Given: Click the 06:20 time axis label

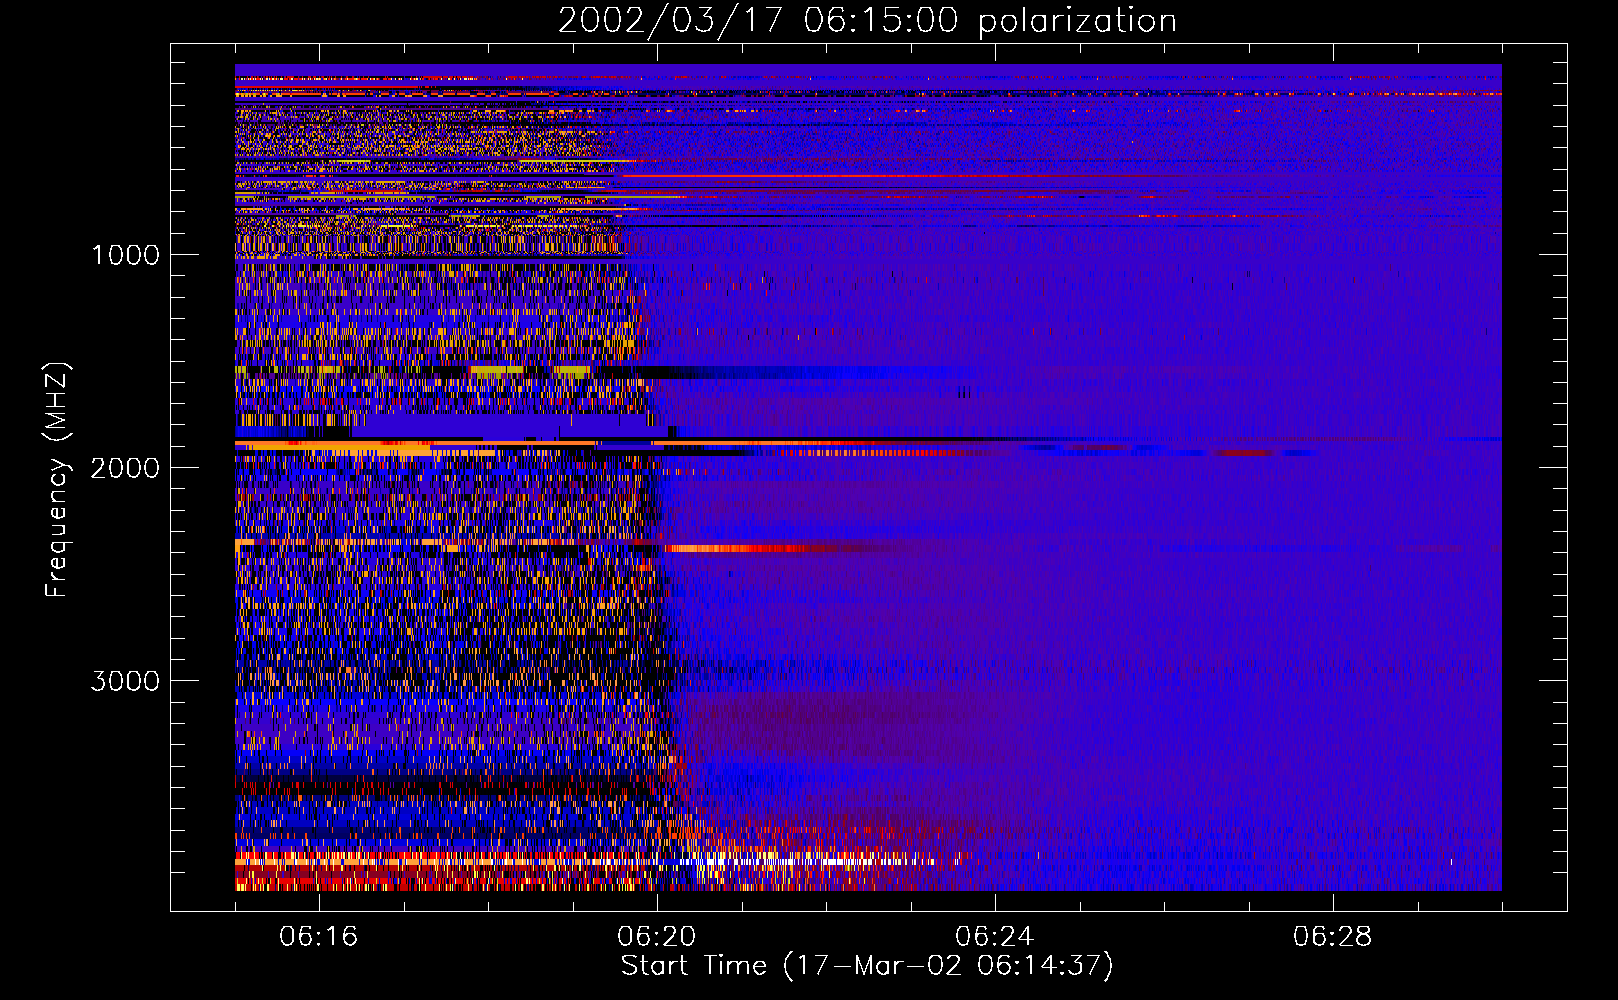Looking at the screenshot, I should coord(657,937).
